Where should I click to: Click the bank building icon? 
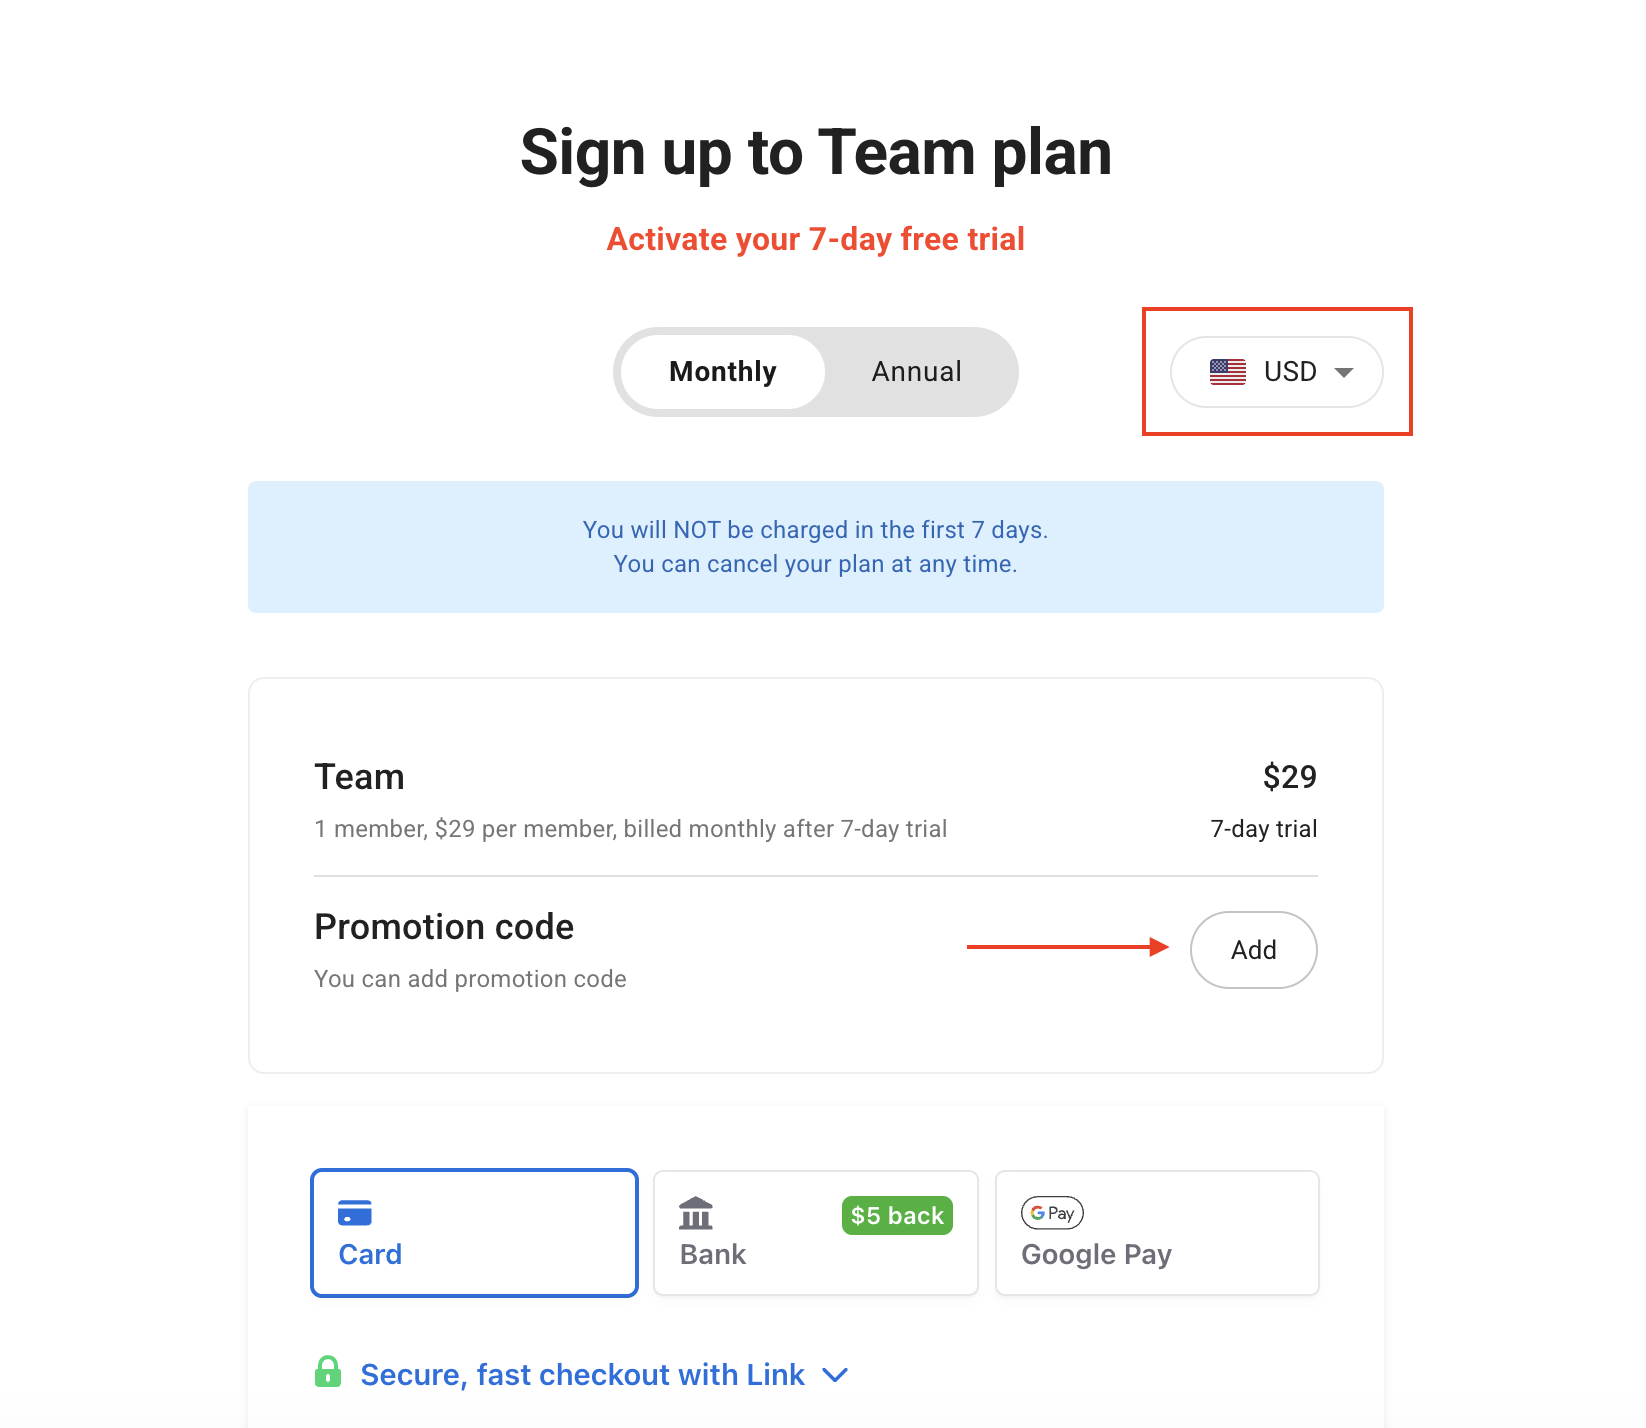696,1213
